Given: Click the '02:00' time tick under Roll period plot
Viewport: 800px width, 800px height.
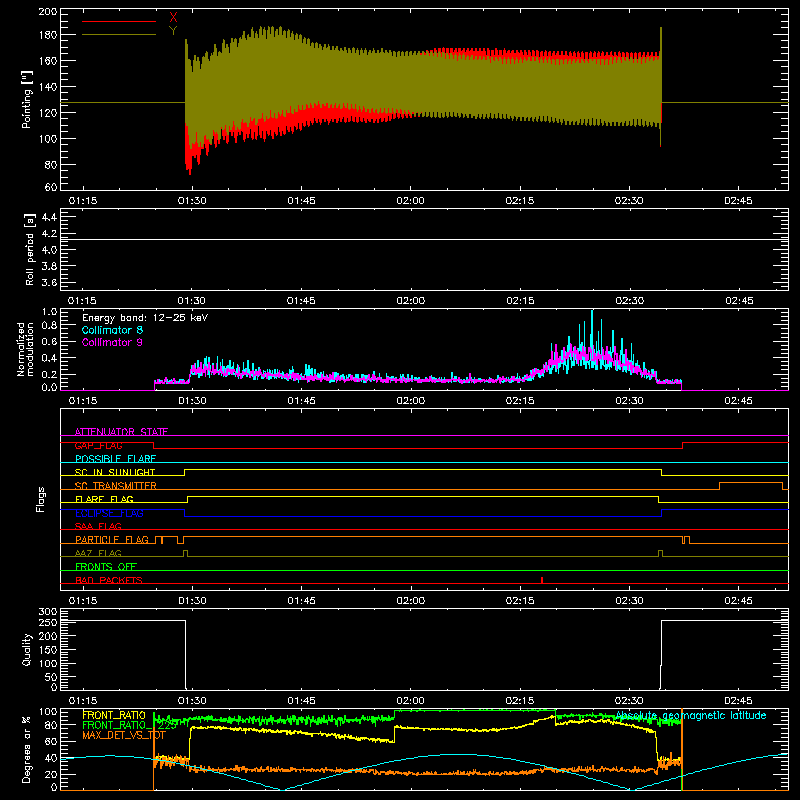Looking at the screenshot, I should [410, 301].
